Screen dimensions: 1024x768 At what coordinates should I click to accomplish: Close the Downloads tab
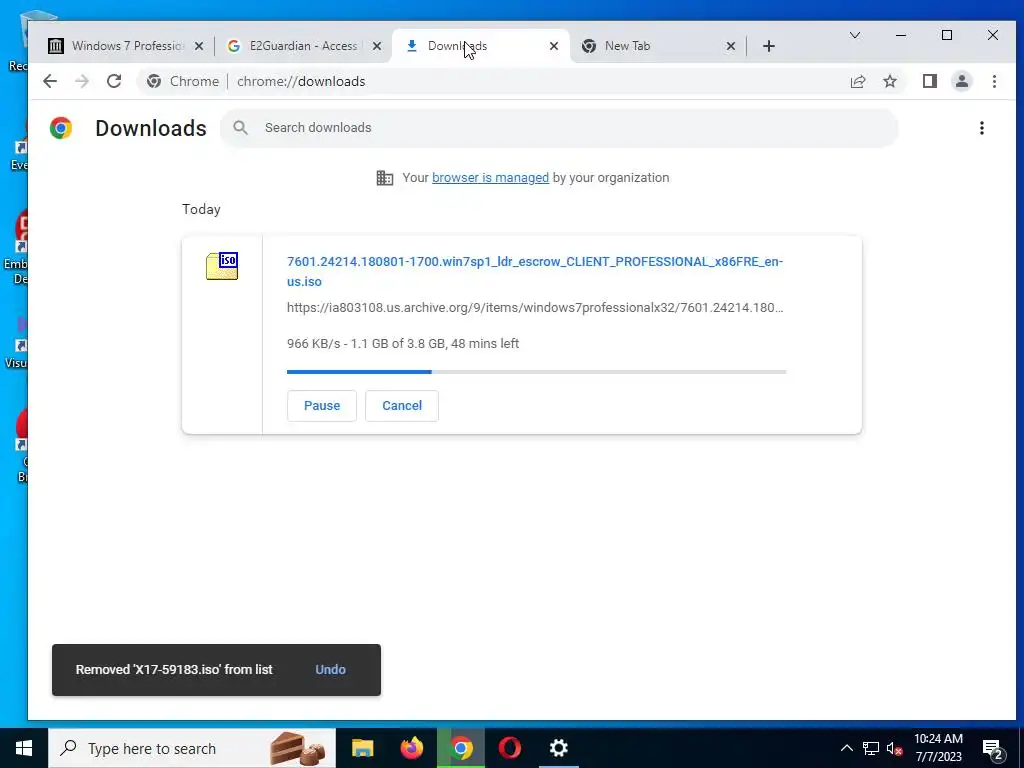tap(554, 46)
